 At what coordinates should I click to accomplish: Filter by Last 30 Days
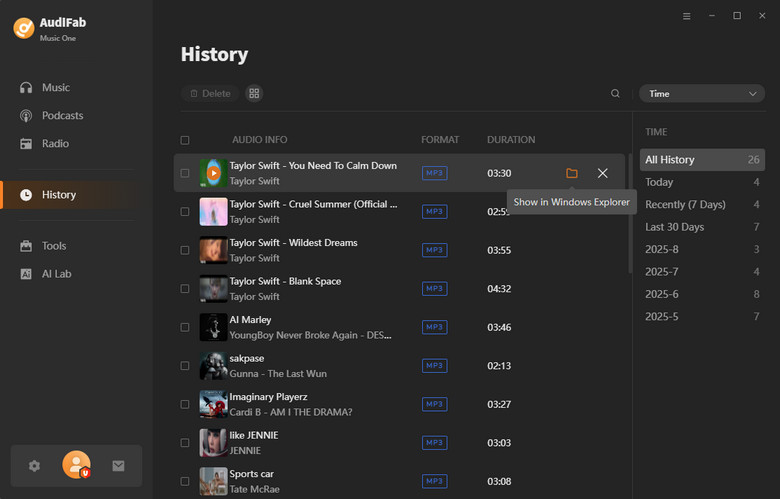click(x=702, y=227)
